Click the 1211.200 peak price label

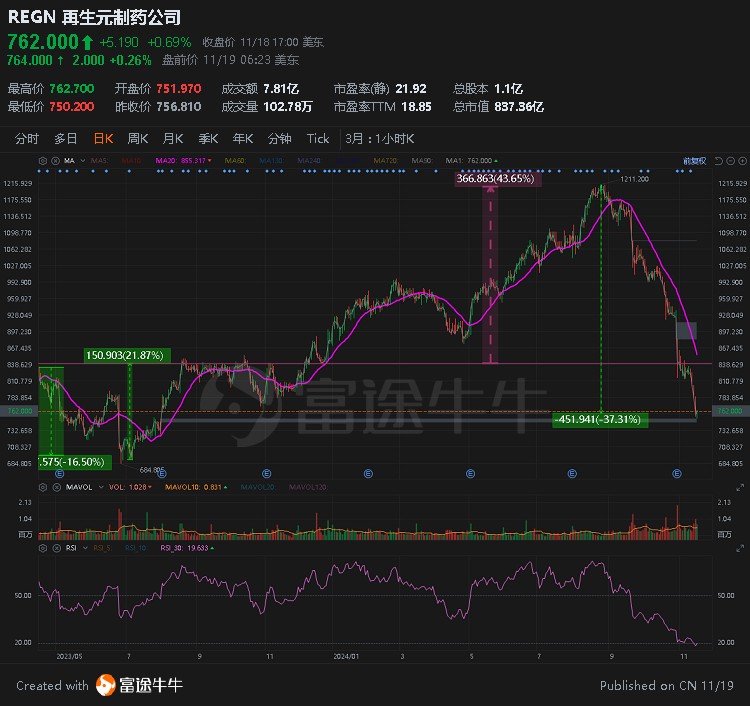click(634, 179)
